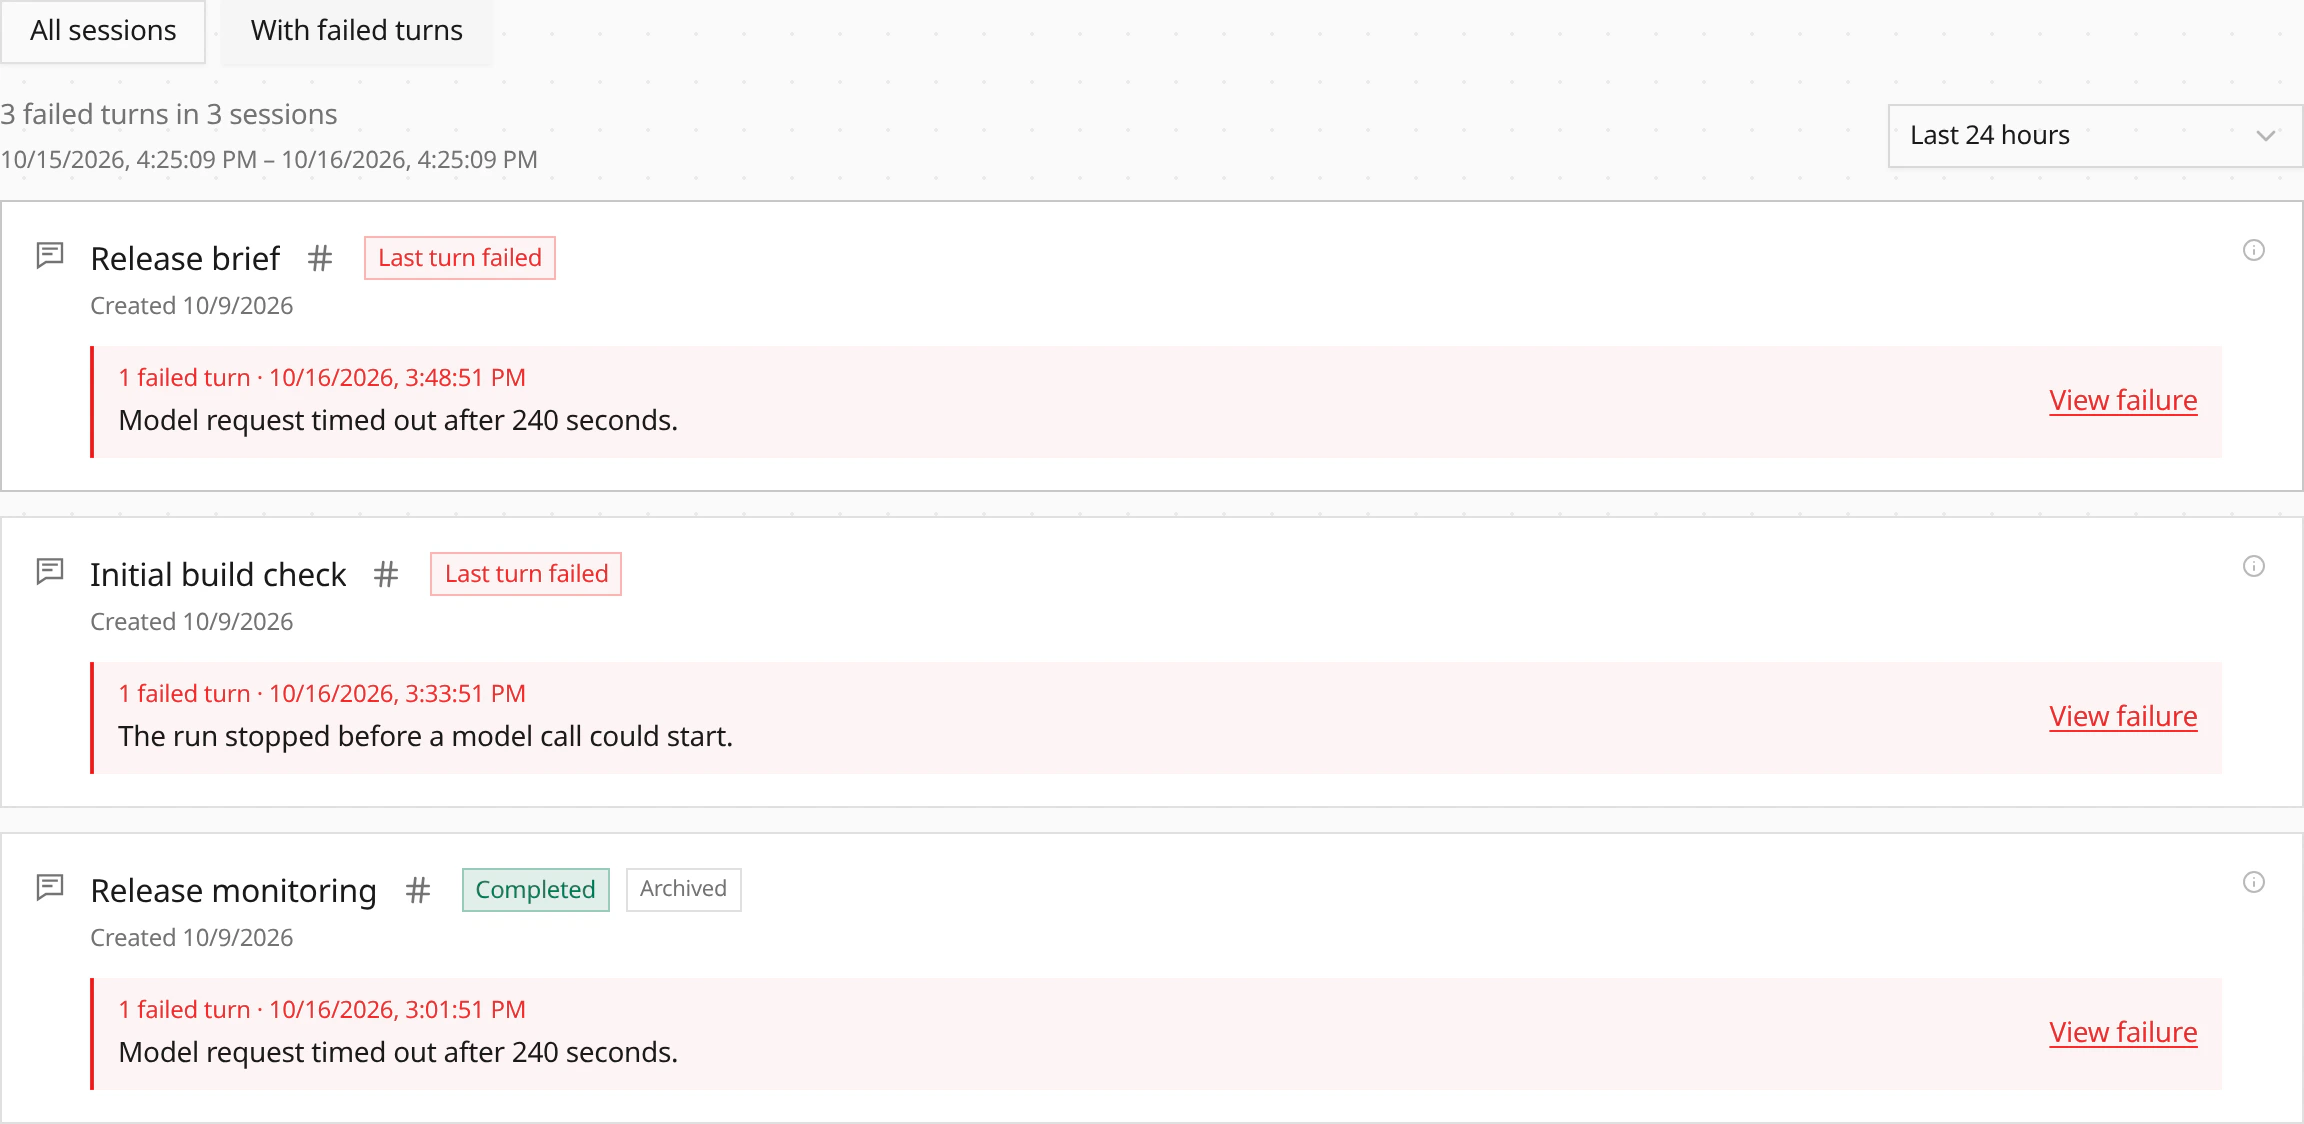Click '1 failed turn · 10/16/2026, 3:01:51 PM'
2304x1124 pixels.
(x=322, y=1010)
